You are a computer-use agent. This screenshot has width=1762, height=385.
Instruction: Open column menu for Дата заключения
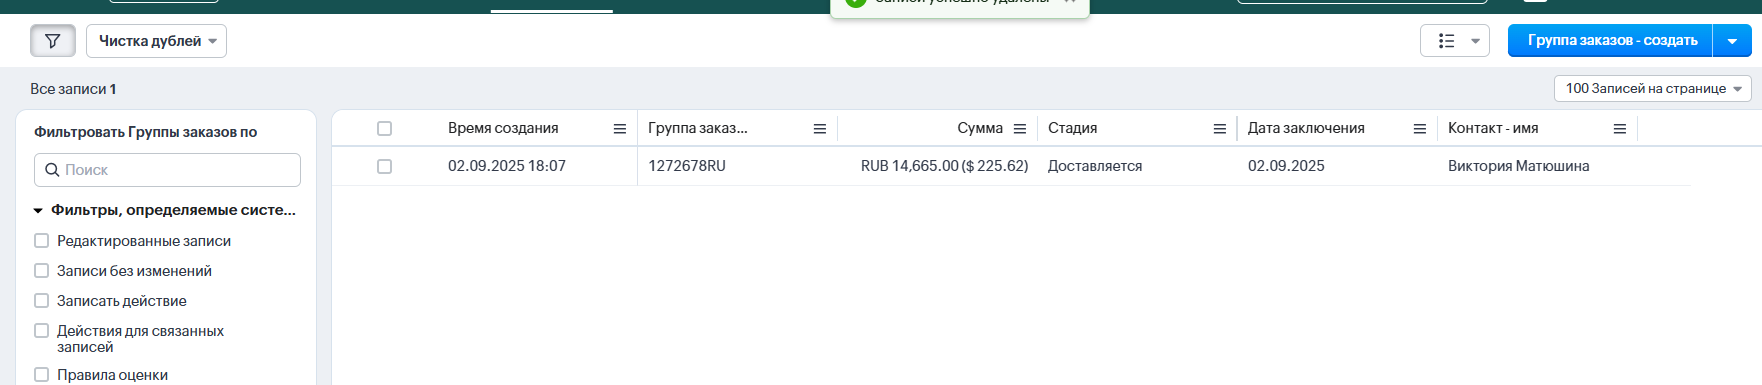tap(1420, 129)
